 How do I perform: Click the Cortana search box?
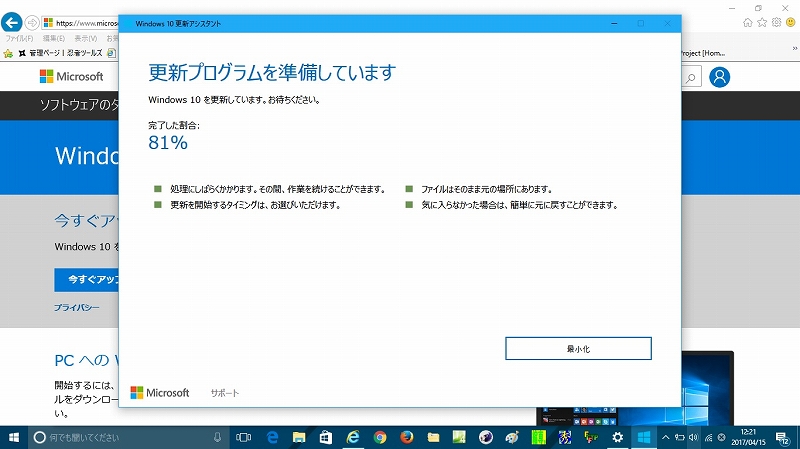tap(128, 437)
